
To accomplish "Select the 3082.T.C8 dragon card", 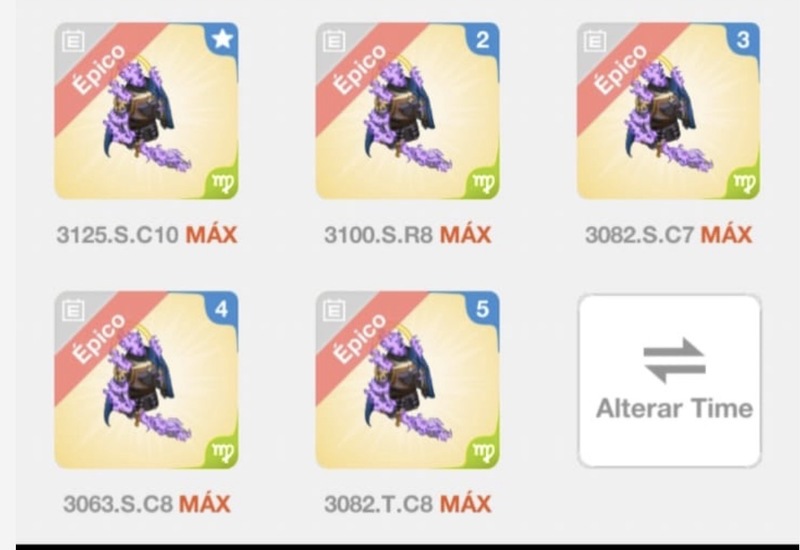I will pos(408,380).
